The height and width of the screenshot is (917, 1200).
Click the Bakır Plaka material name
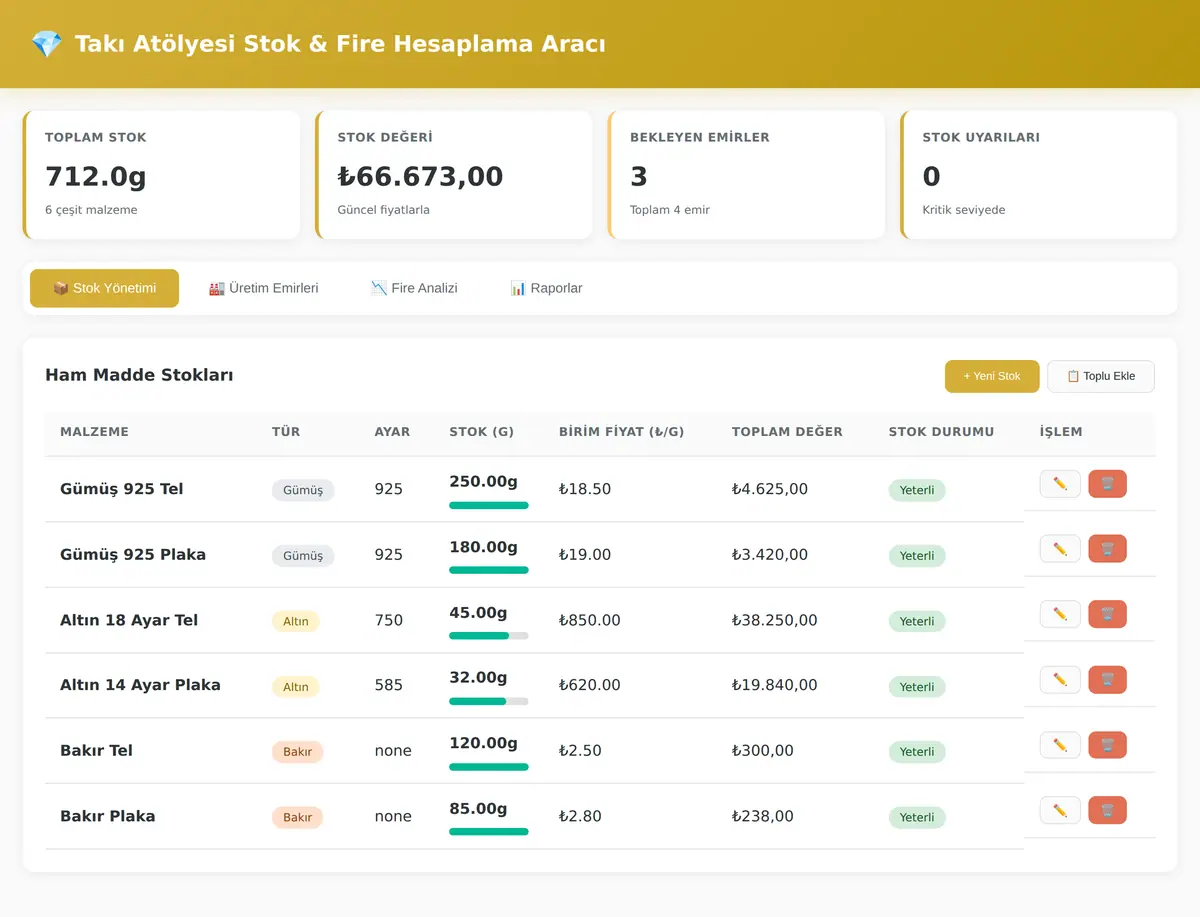[x=108, y=816]
